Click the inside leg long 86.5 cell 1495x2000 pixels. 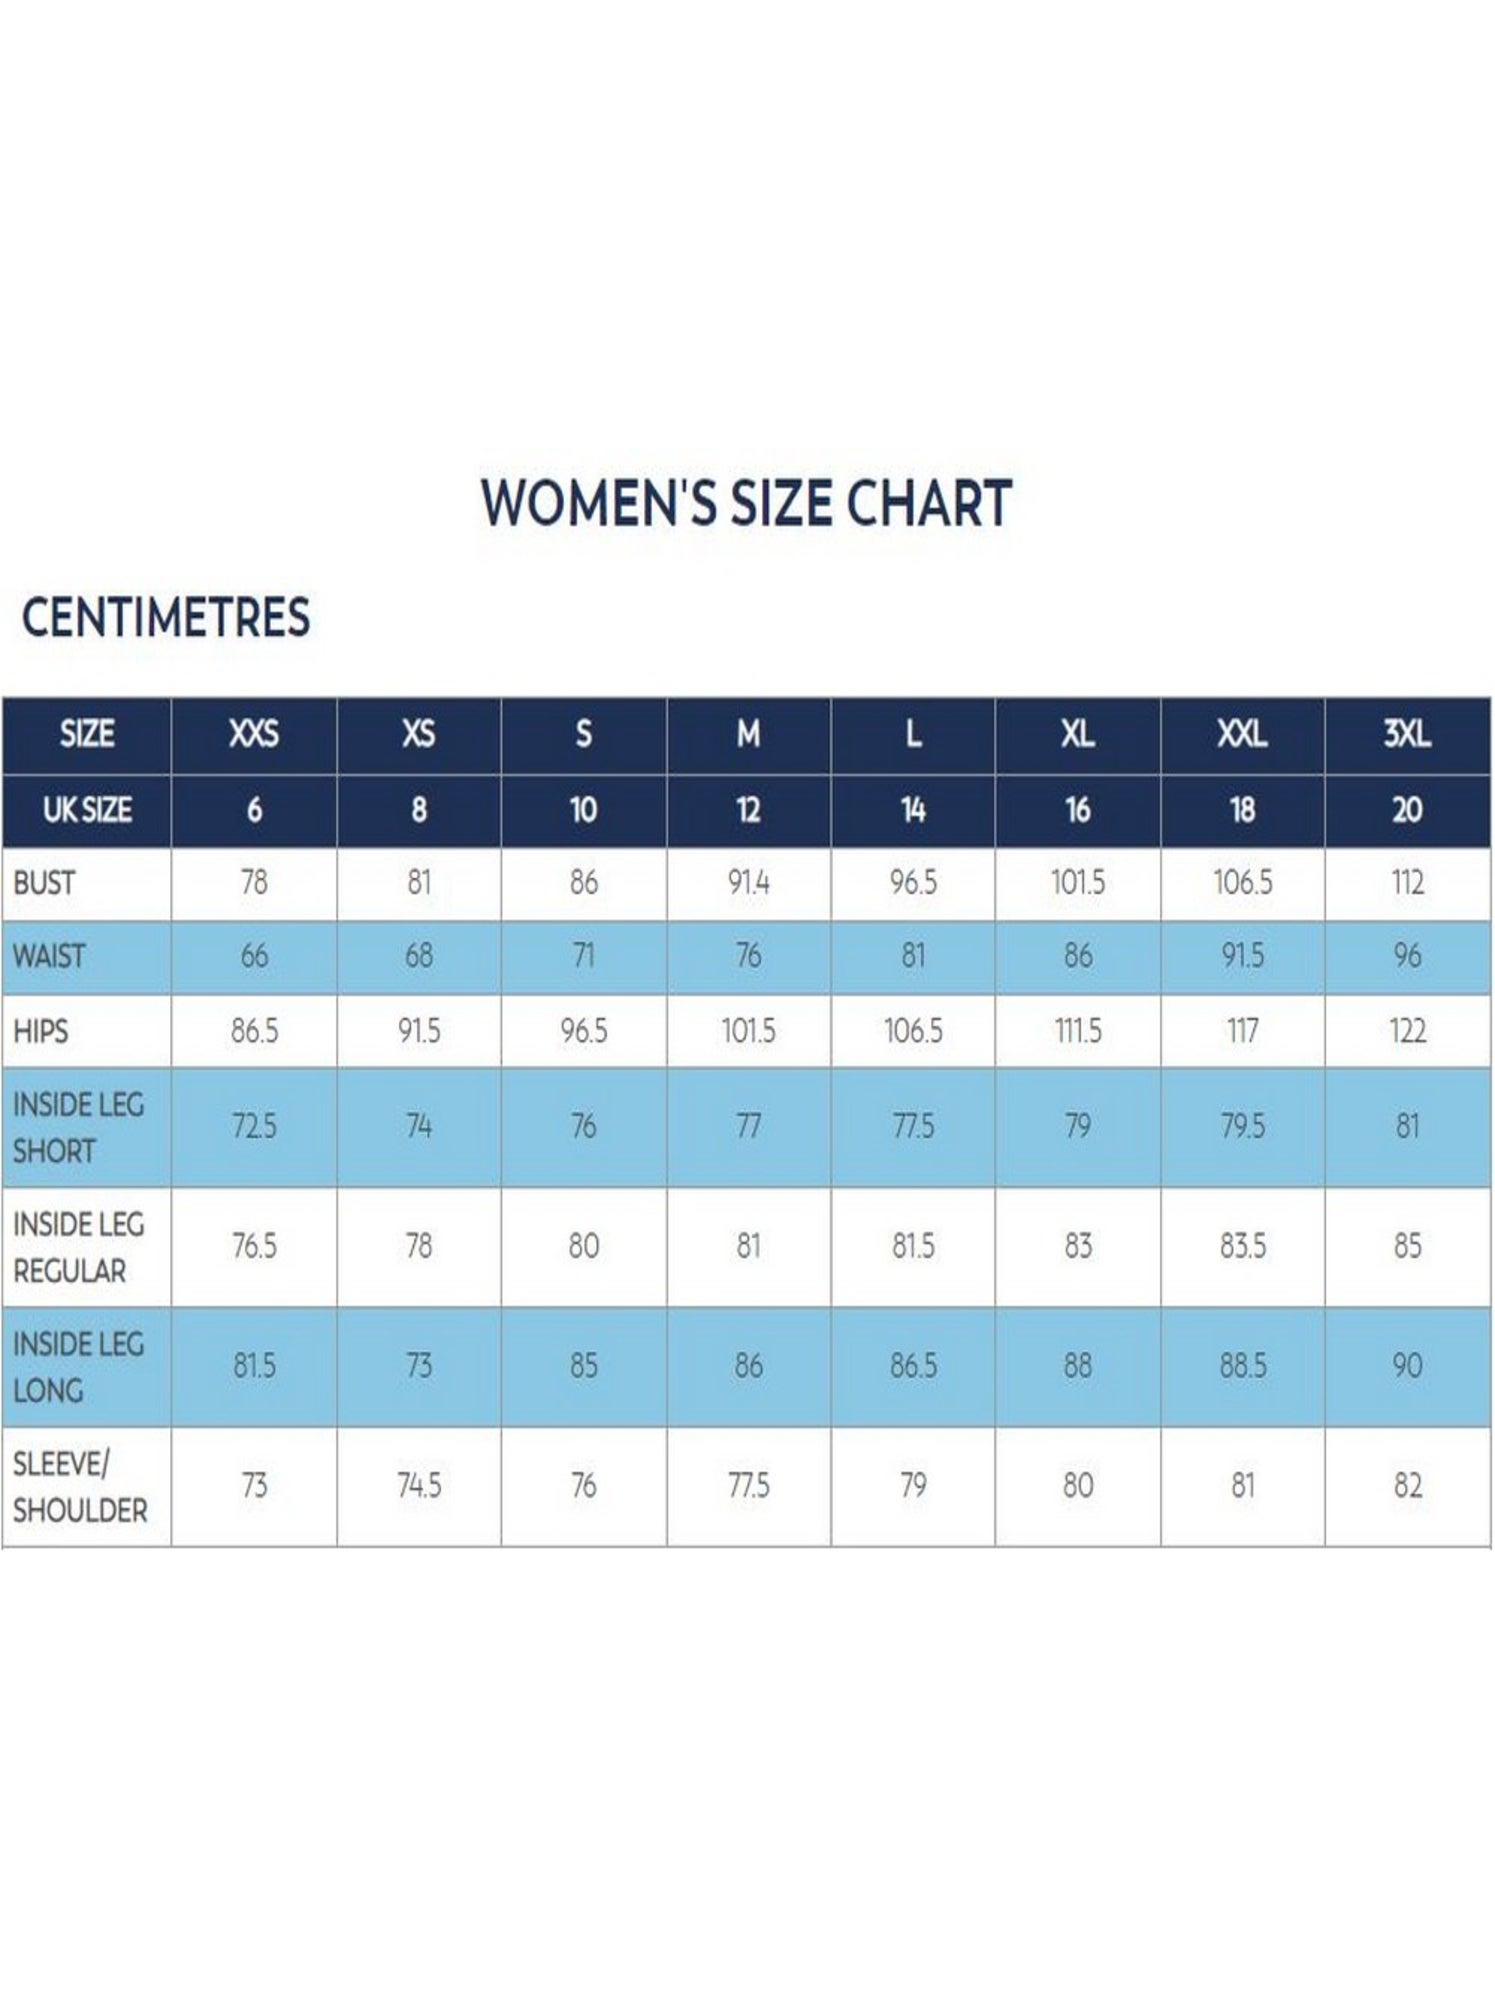pos(913,1367)
